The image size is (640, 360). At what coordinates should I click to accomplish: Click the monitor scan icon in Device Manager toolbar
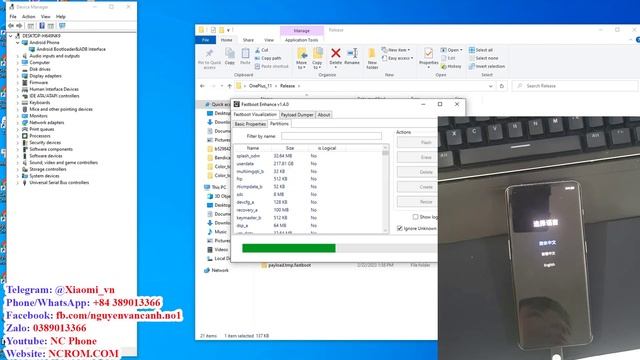[x=62, y=26]
